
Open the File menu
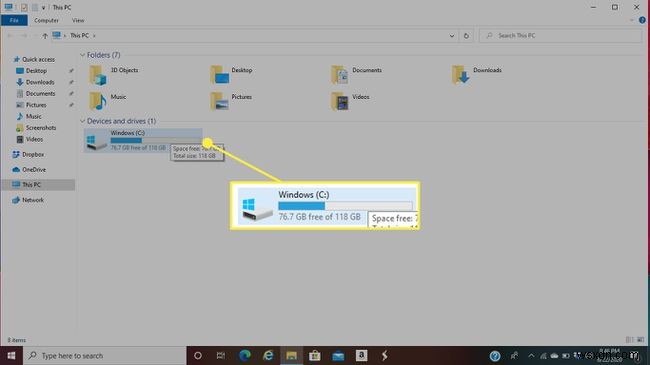(14, 20)
